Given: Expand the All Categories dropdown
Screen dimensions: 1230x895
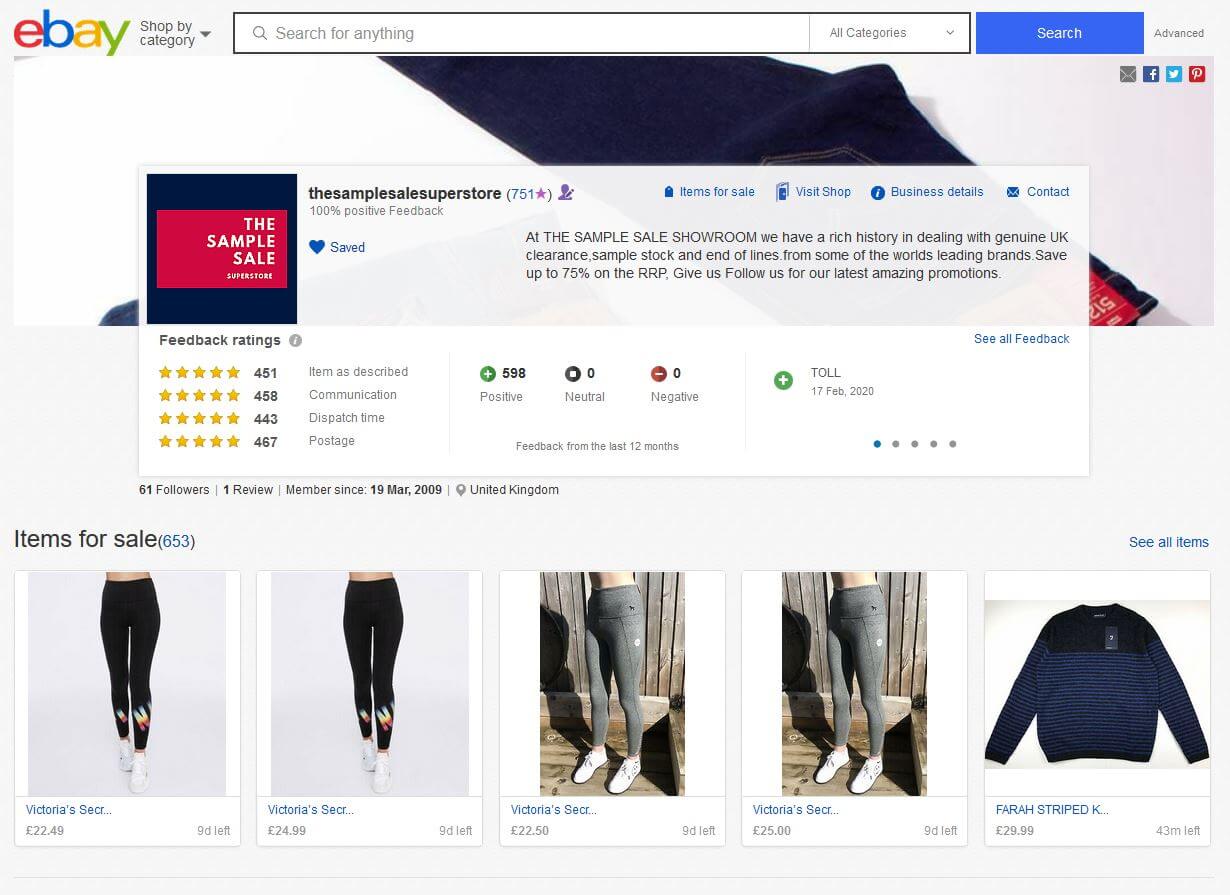Looking at the screenshot, I should pos(888,32).
